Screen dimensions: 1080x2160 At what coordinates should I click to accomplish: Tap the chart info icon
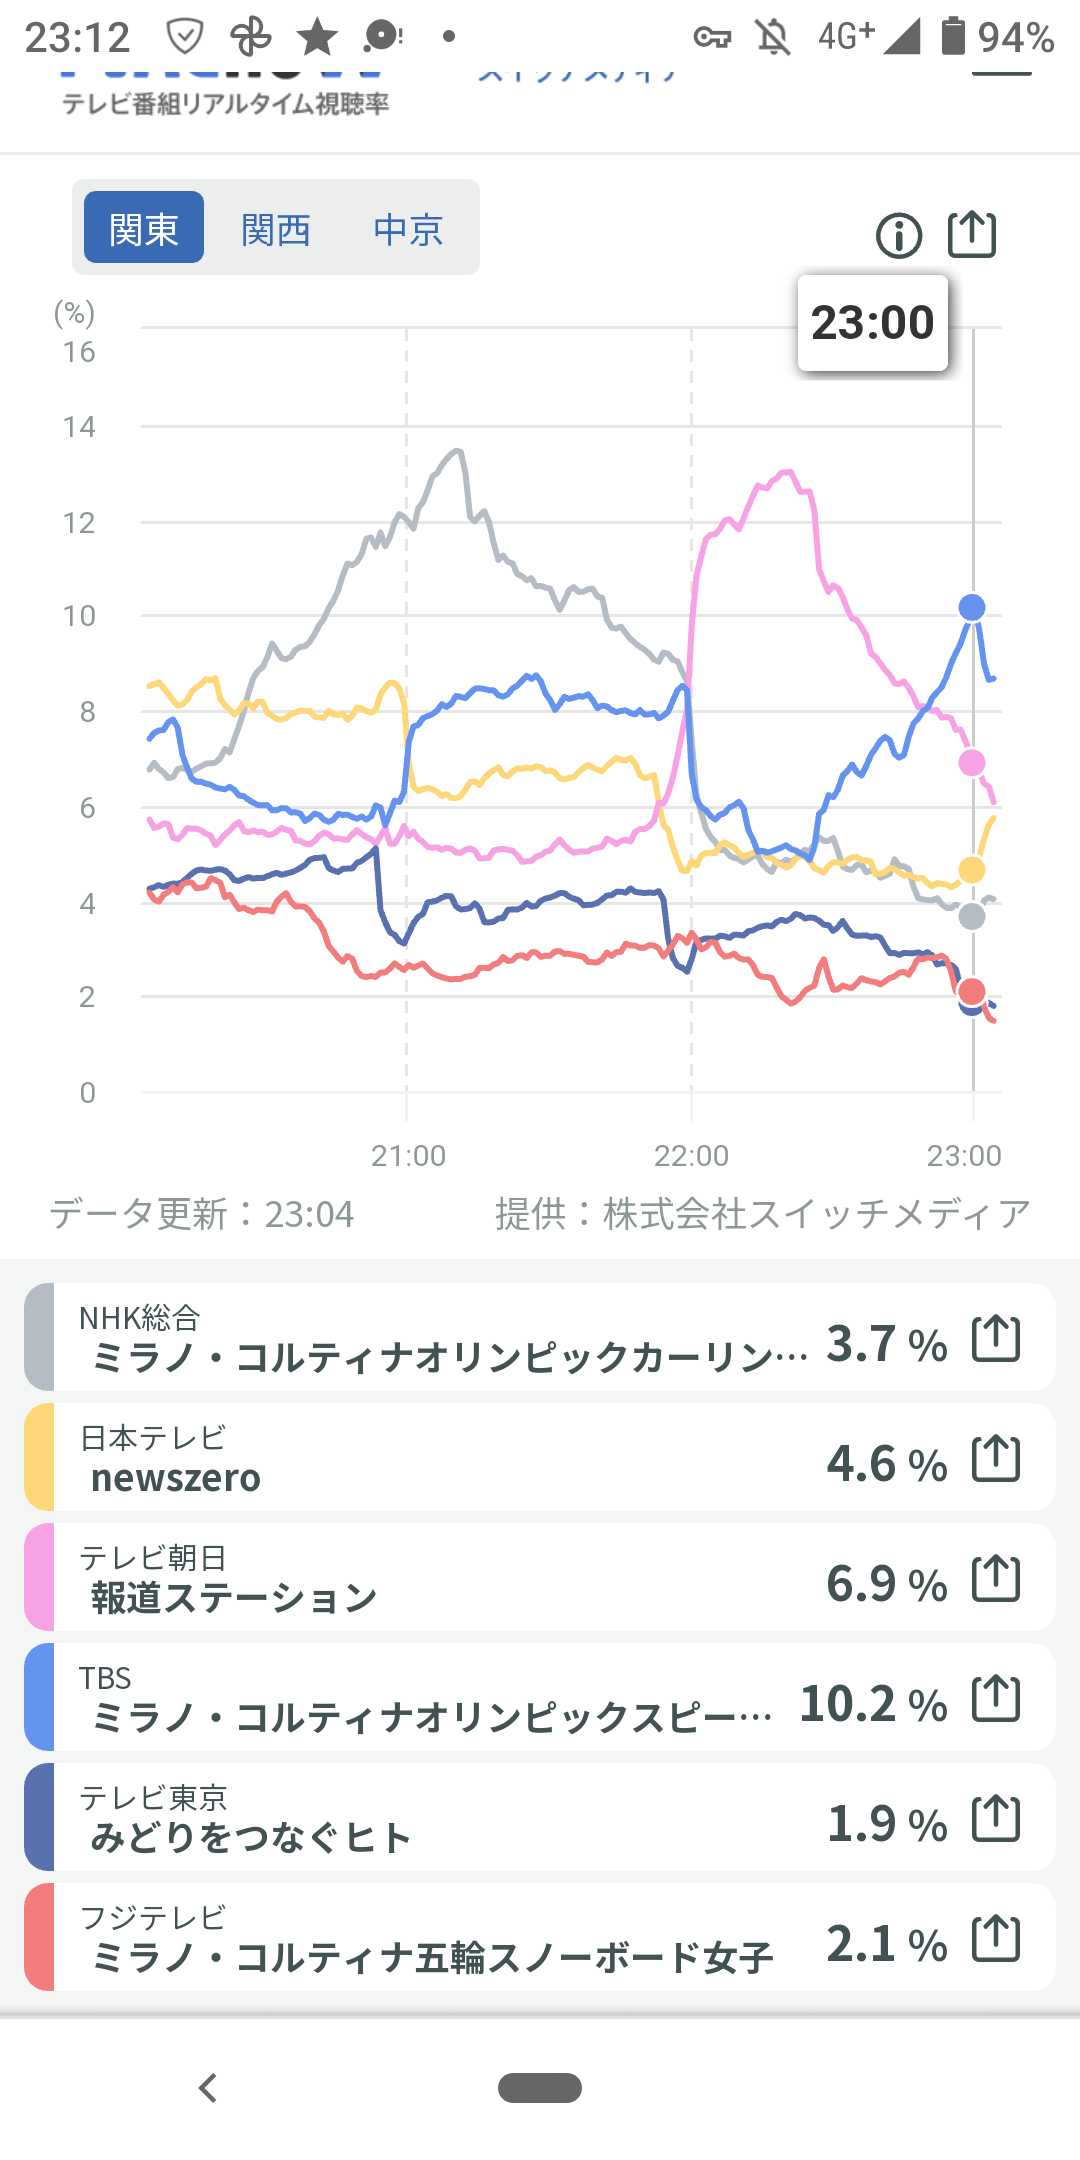(898, 237)
